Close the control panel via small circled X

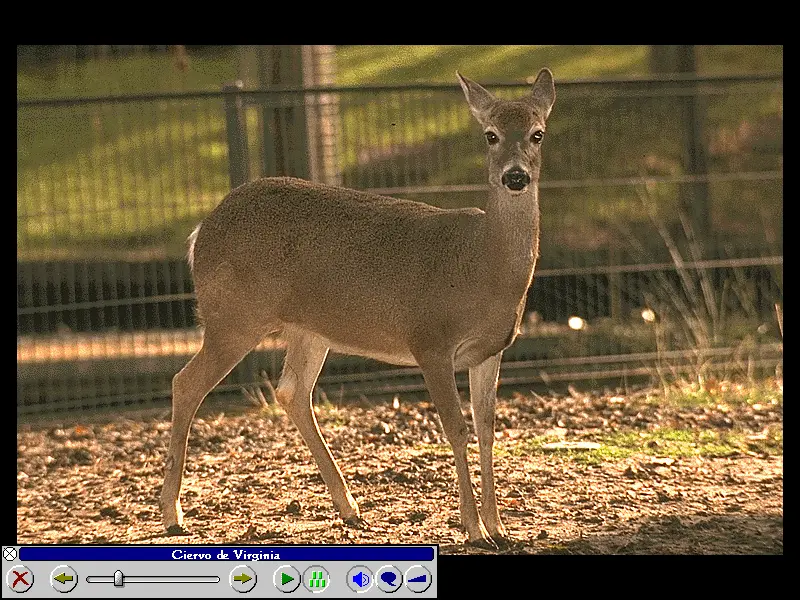click(x=10, y=554)
